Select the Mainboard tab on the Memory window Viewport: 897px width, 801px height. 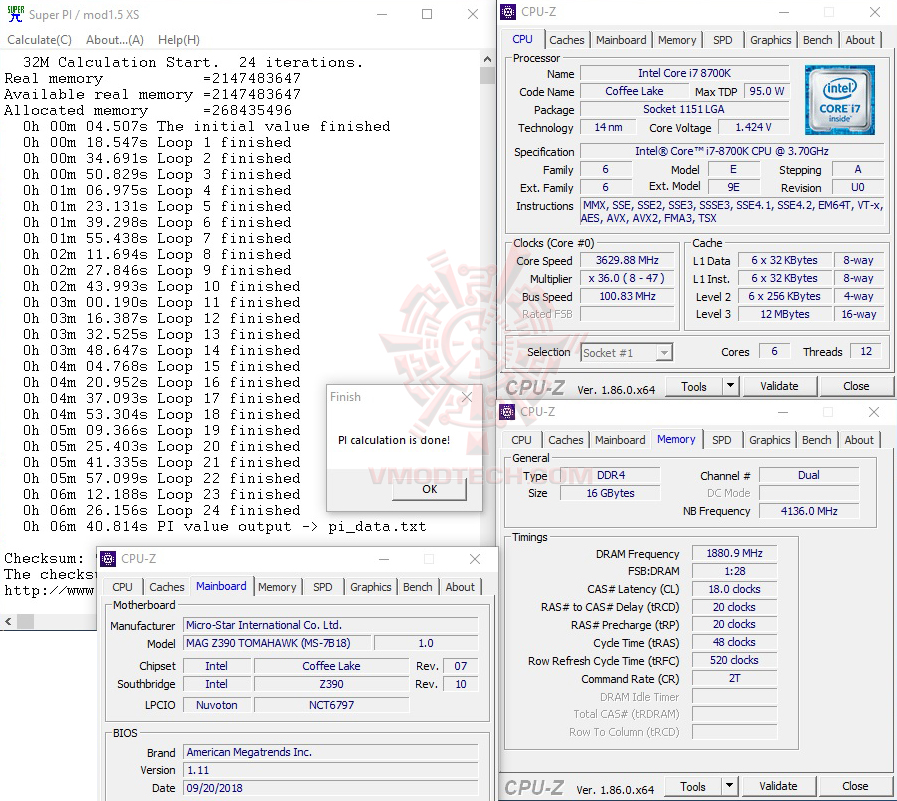pyautogui.click(x=620, y=440)
